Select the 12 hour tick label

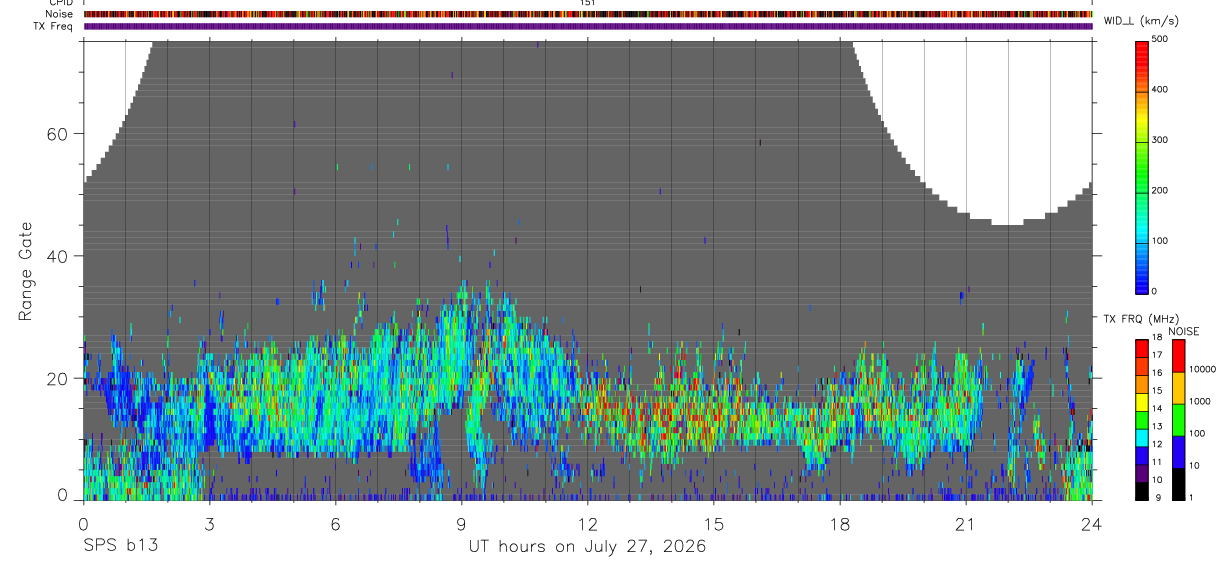(x=588, y=524)
